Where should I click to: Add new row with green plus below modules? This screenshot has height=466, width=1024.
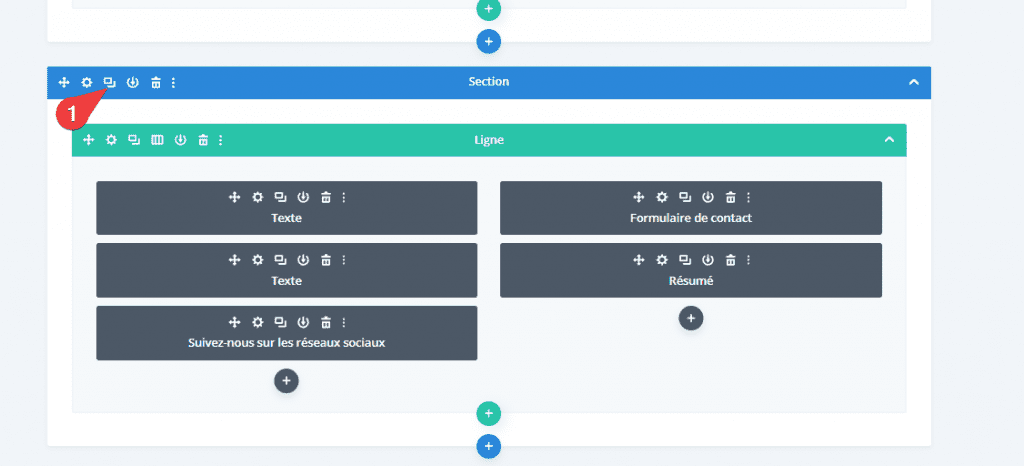coord(488,413)
